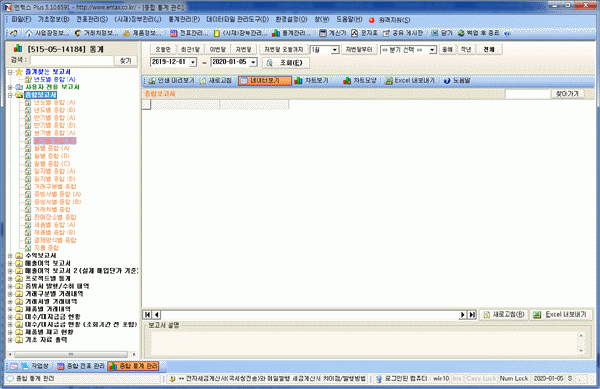Open the 전표관리(S) menu
Image resolution: width=600 pixels, height=389 pixels.
[x=92, y=19]
